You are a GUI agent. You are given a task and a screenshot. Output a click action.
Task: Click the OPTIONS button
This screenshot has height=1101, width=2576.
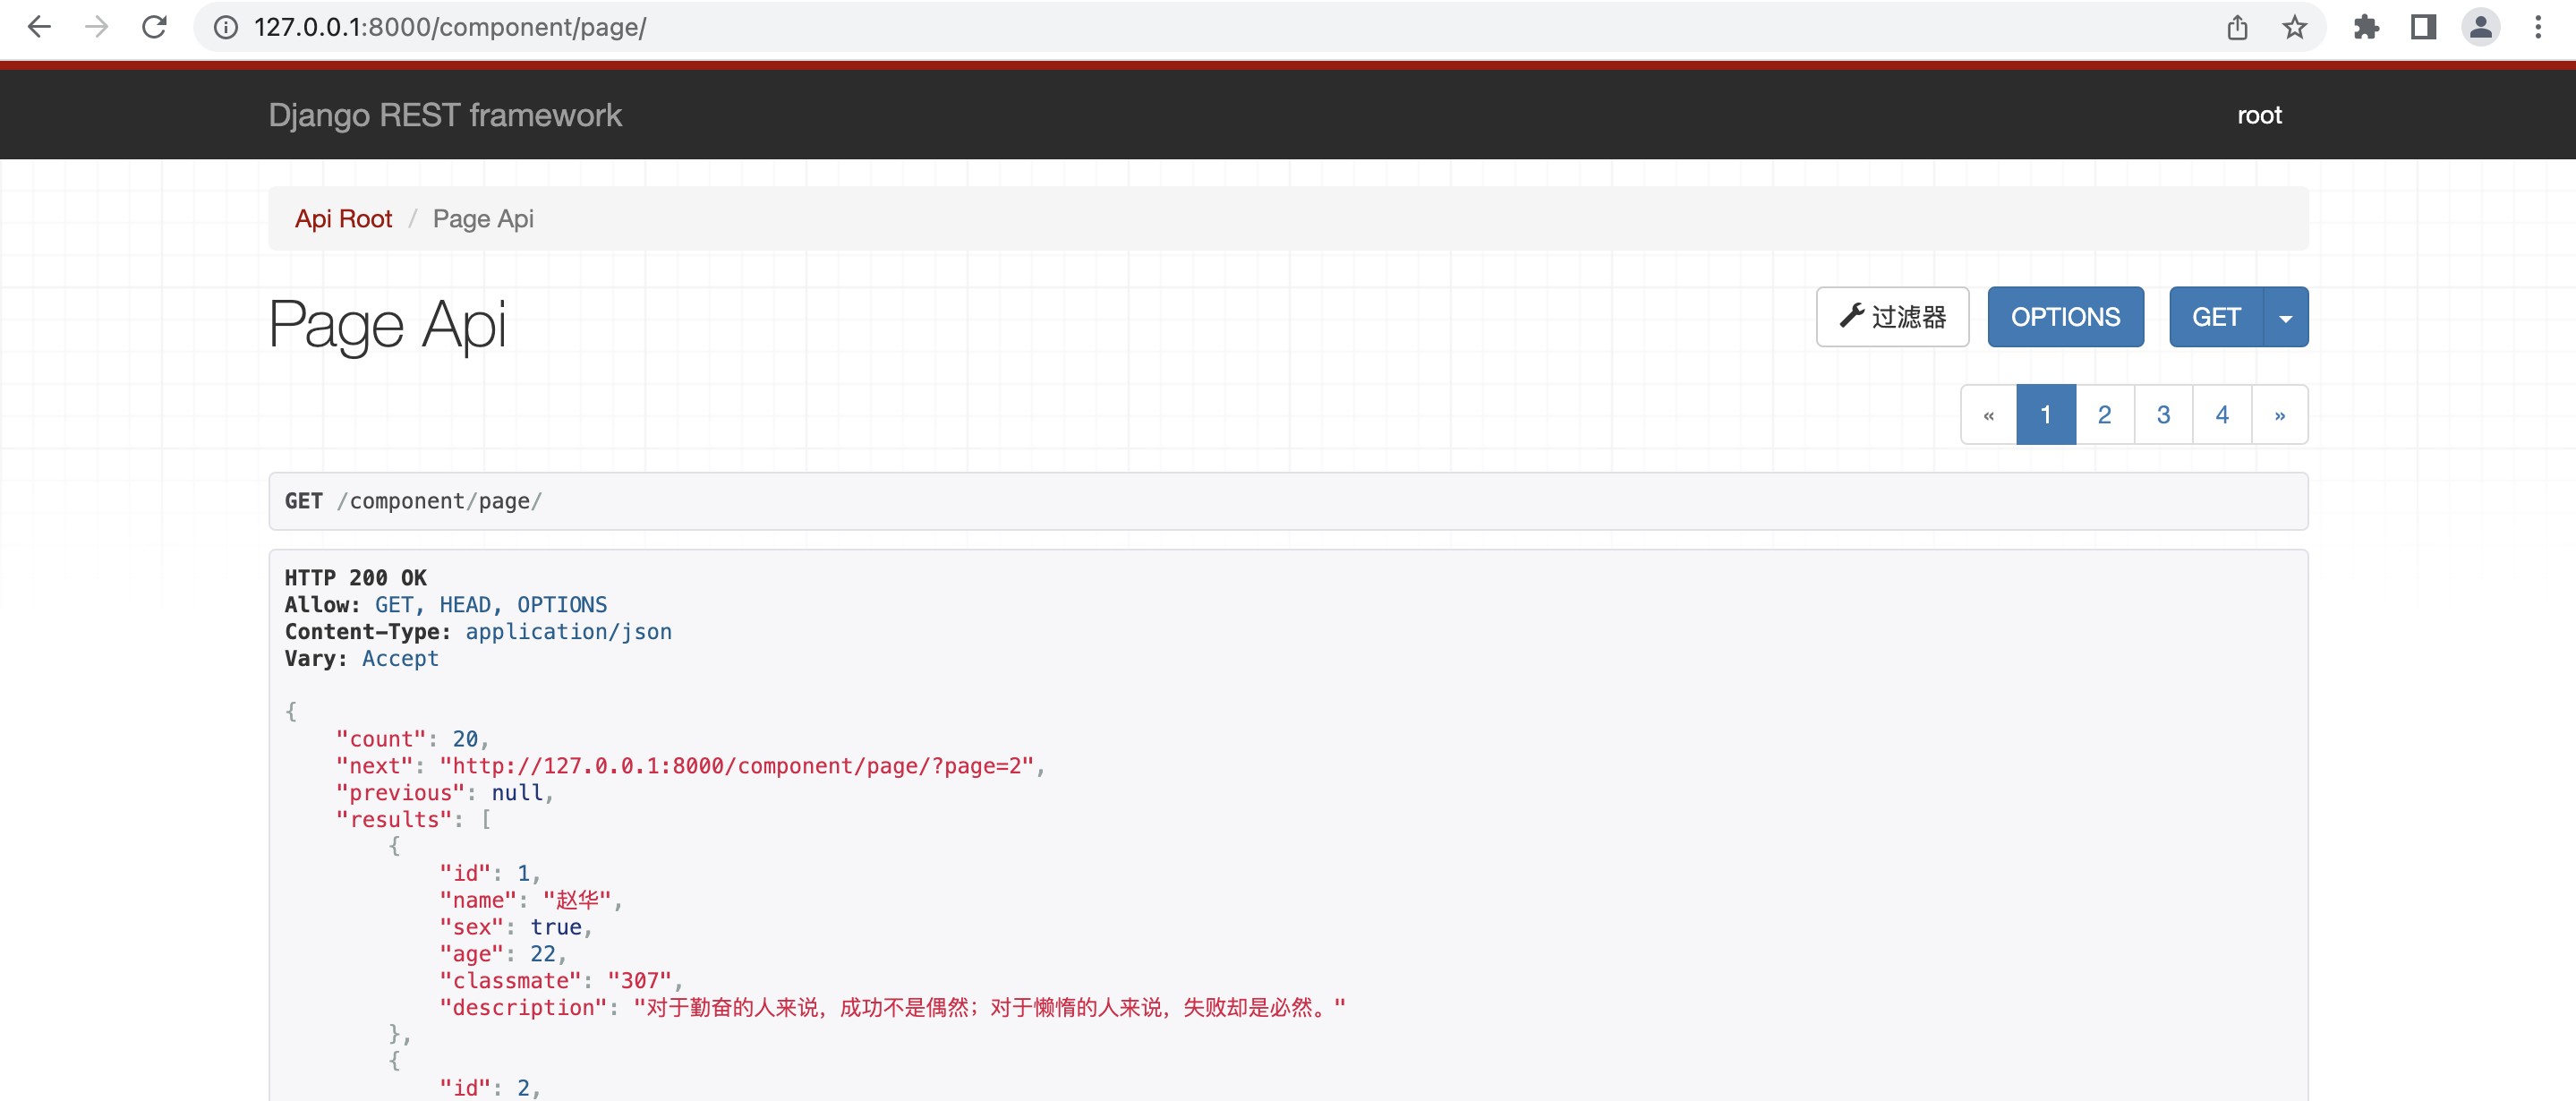pos(2065,318)
